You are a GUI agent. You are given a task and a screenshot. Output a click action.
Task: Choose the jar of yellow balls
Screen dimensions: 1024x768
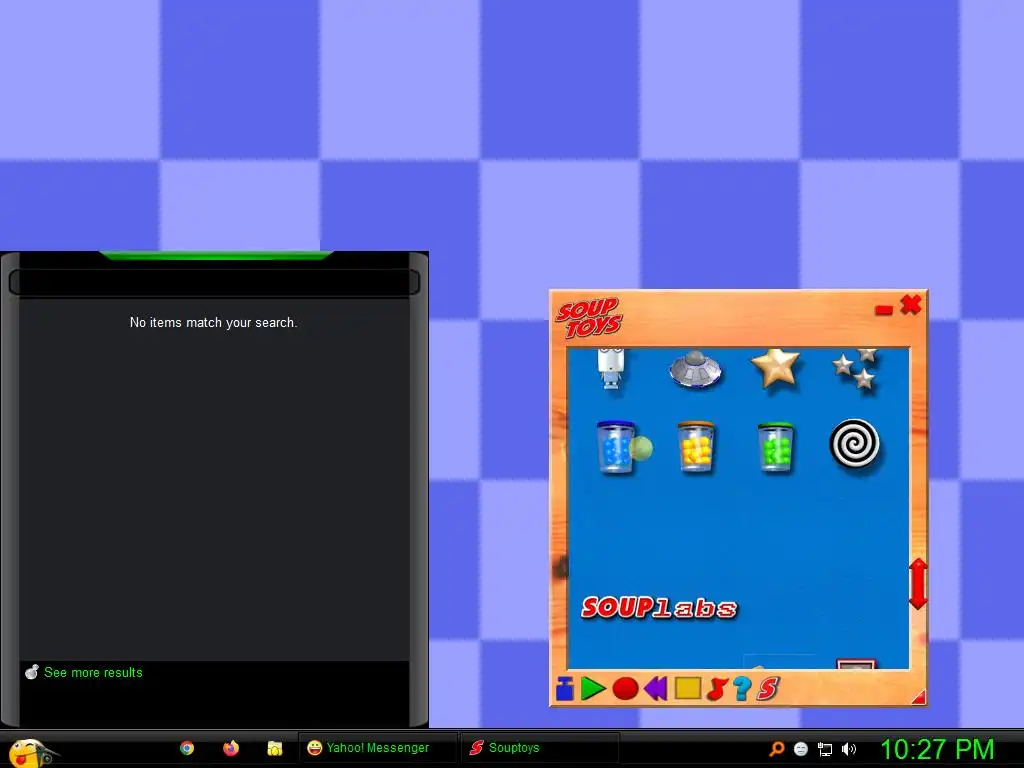[696, 447]
